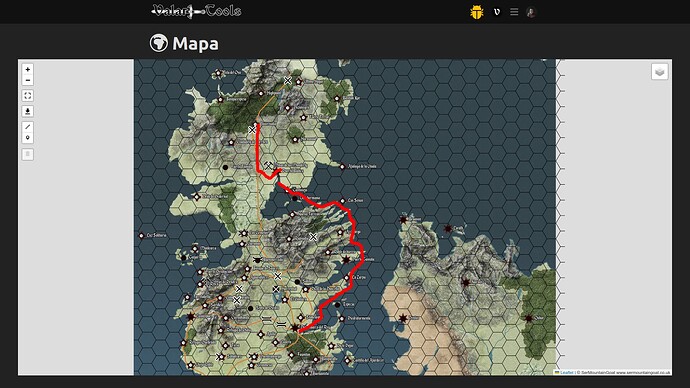Open the user avatar profile menu
Viewport: 690px width, 388px height.
pyautogui.click(x=531, y=12)
